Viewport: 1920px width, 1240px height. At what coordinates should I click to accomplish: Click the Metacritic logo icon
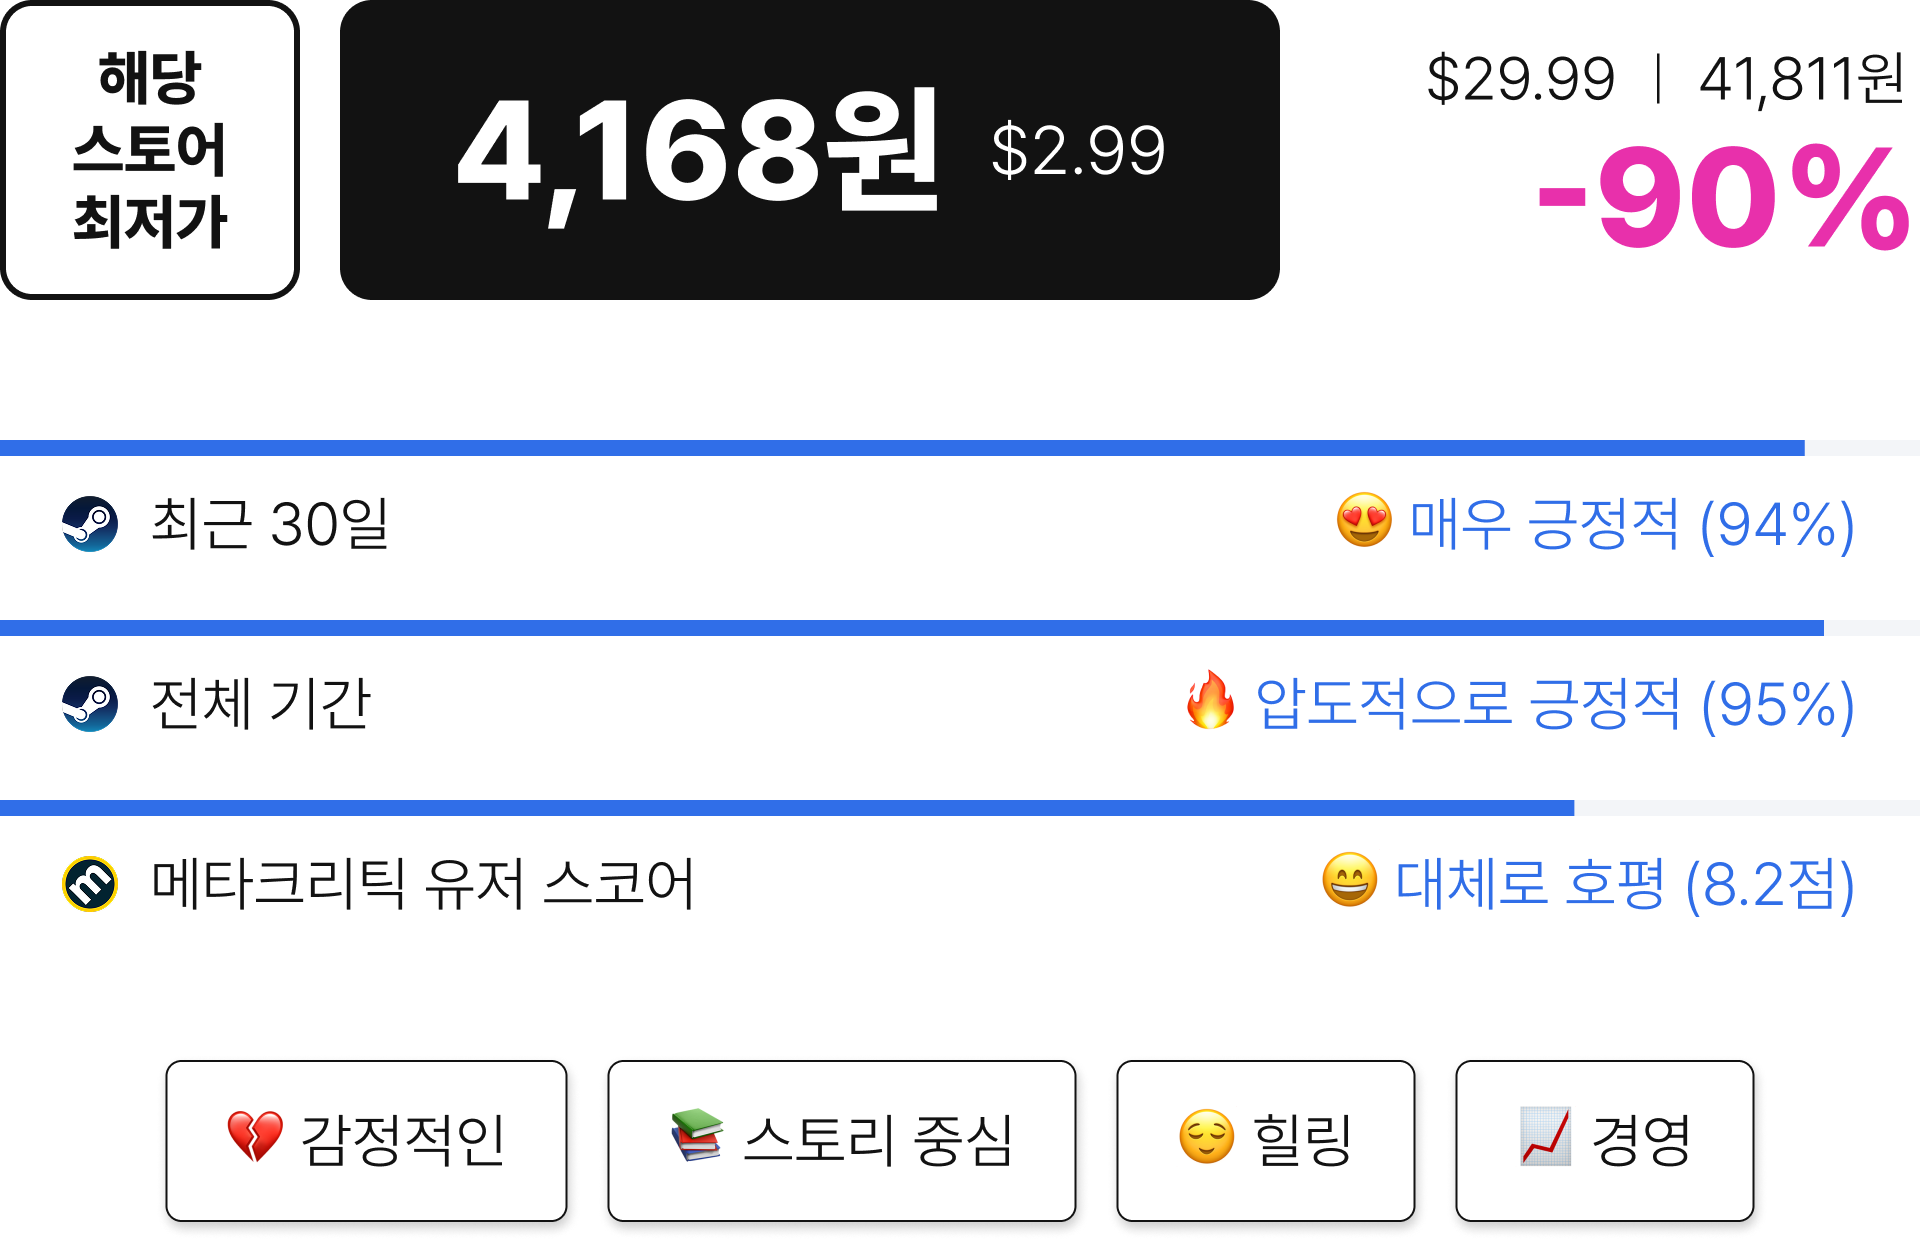click(90, 884)
